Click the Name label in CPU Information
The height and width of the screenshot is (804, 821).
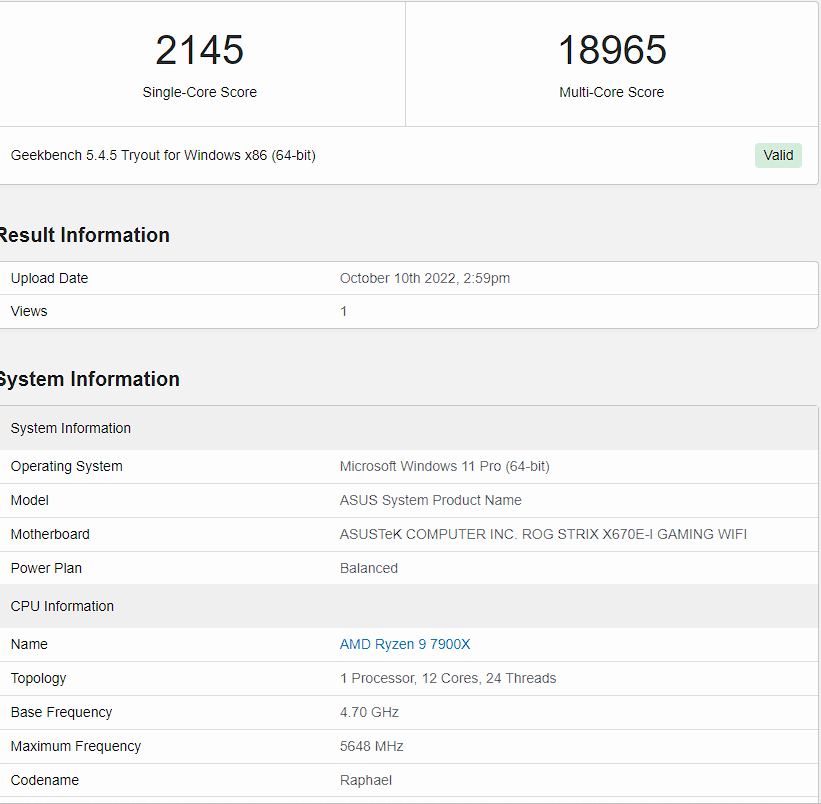click(29, 644)
